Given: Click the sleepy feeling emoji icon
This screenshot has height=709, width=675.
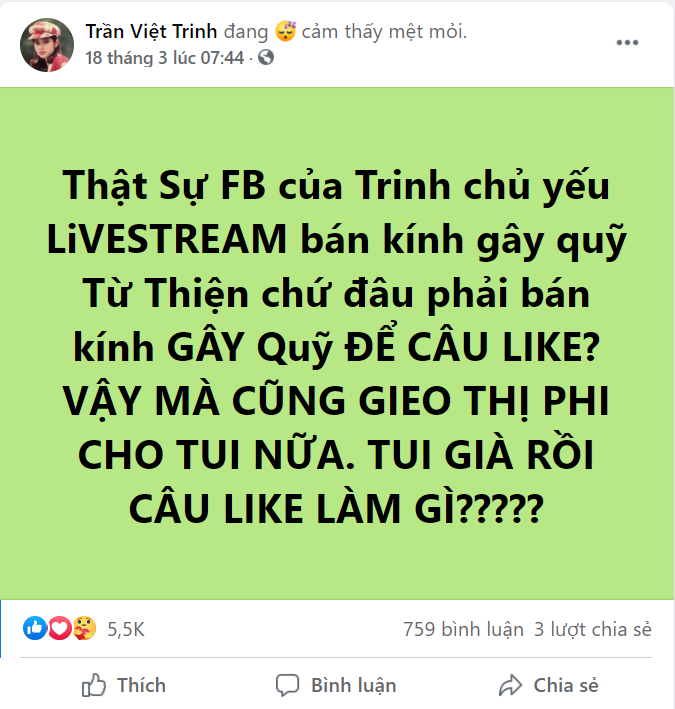Looking at the screenshot, I should point(286,32).
